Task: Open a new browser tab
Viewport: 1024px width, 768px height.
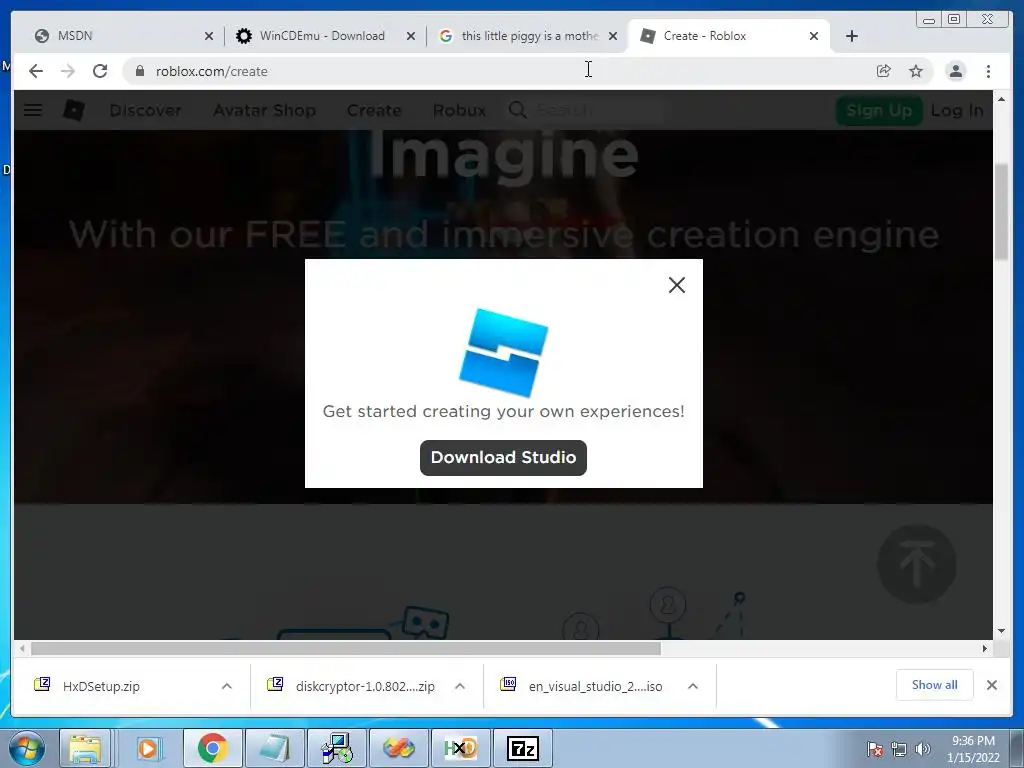Action: 852,37
